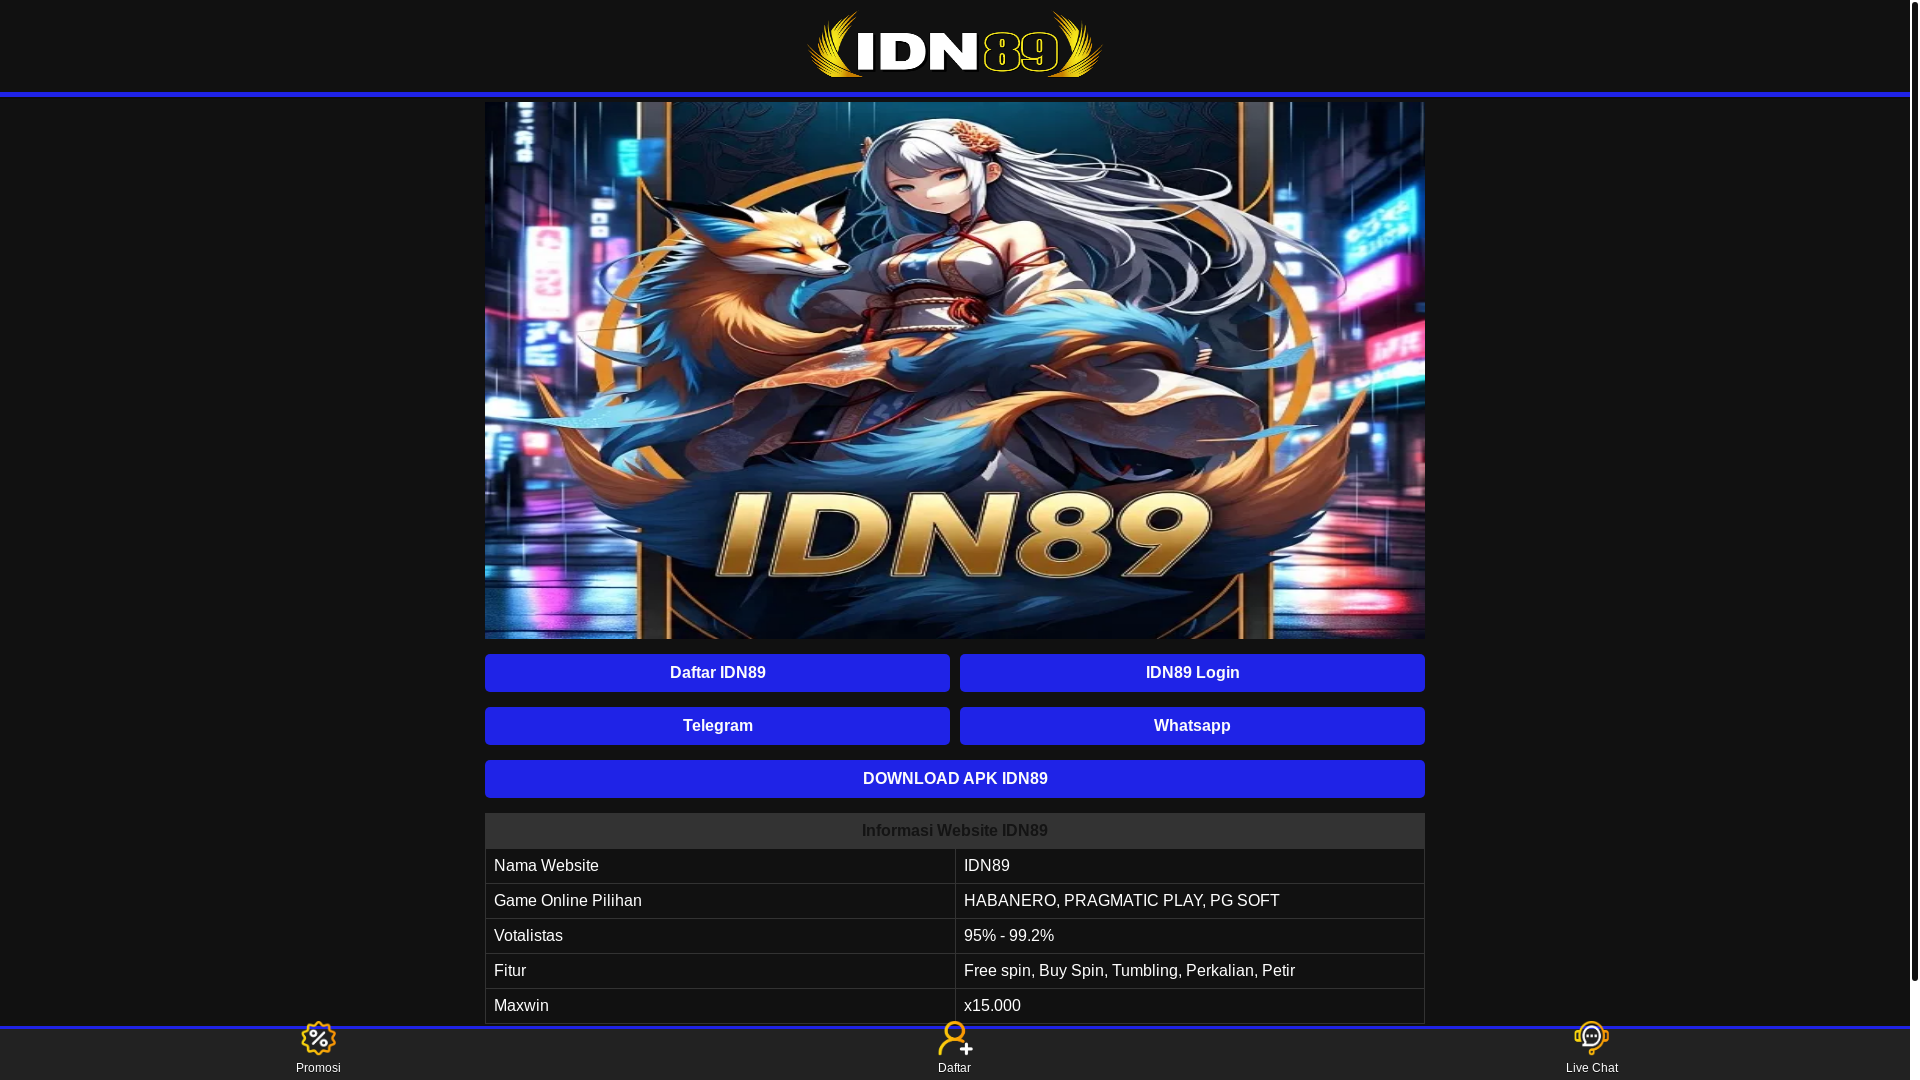Viewport: 1920px width, 1080px height.
Task: Click the 'x15.000' value cell
Action: (x=1190, y=1006)
